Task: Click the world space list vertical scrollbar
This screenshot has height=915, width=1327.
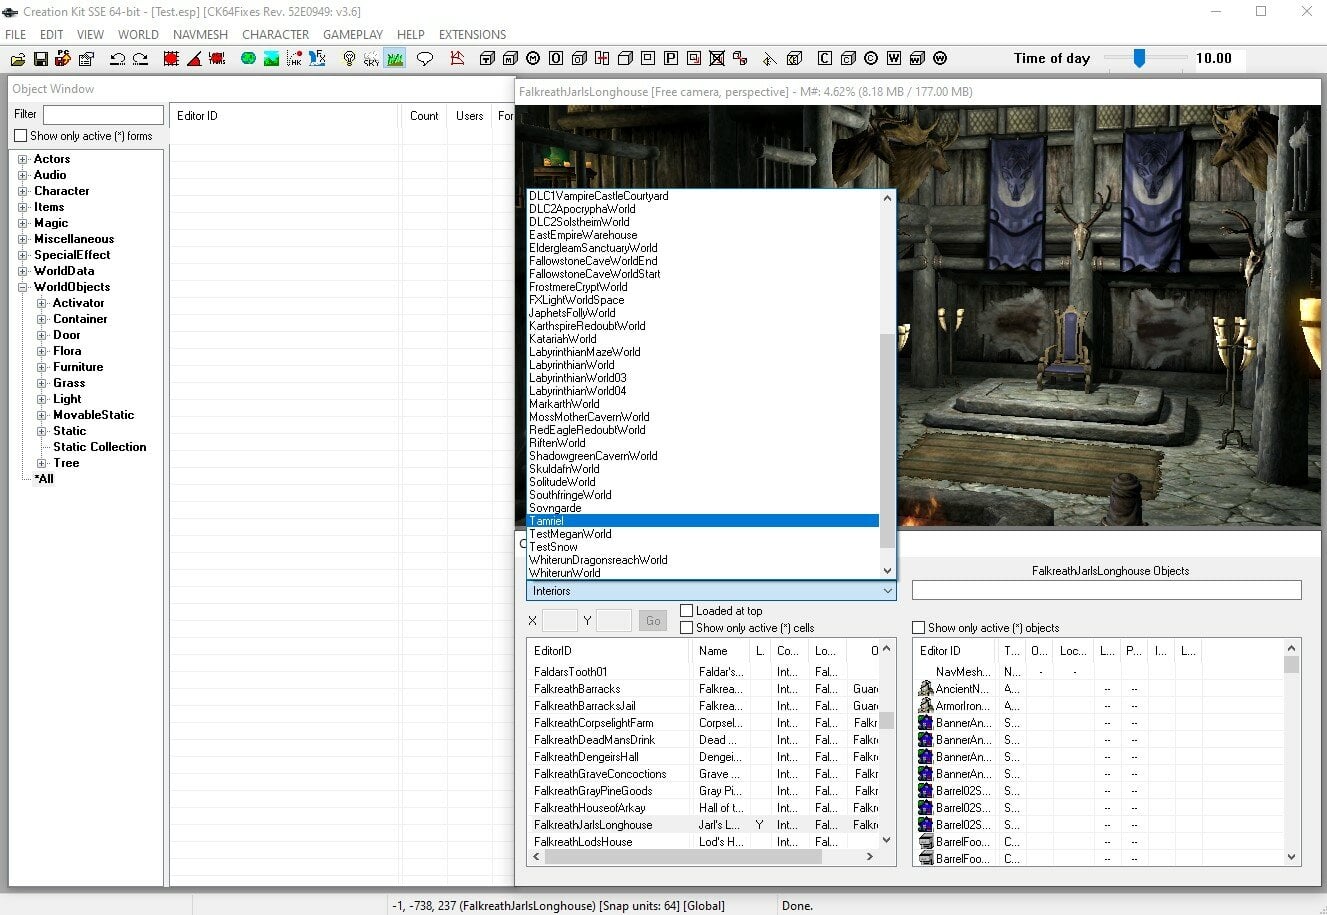Action: tap(887, 440)
